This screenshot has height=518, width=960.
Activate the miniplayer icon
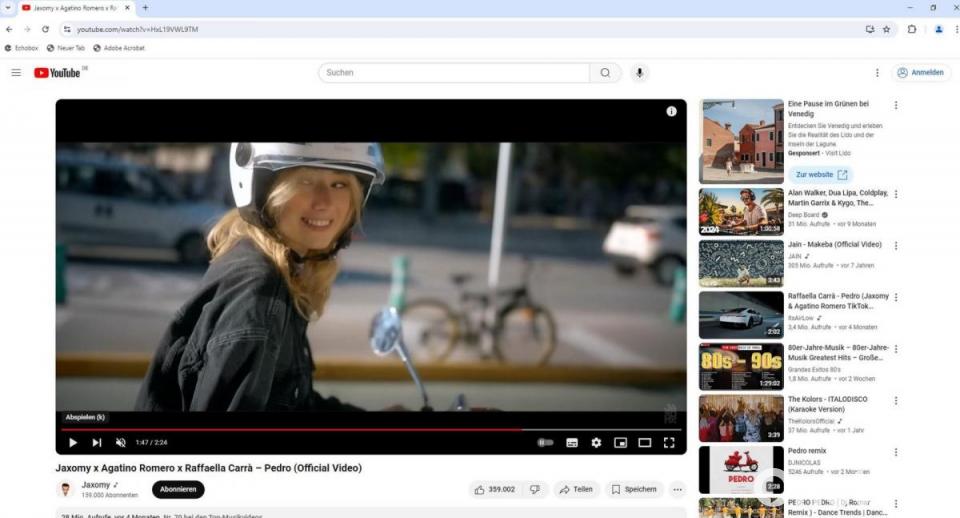click(x=620, y=442)
